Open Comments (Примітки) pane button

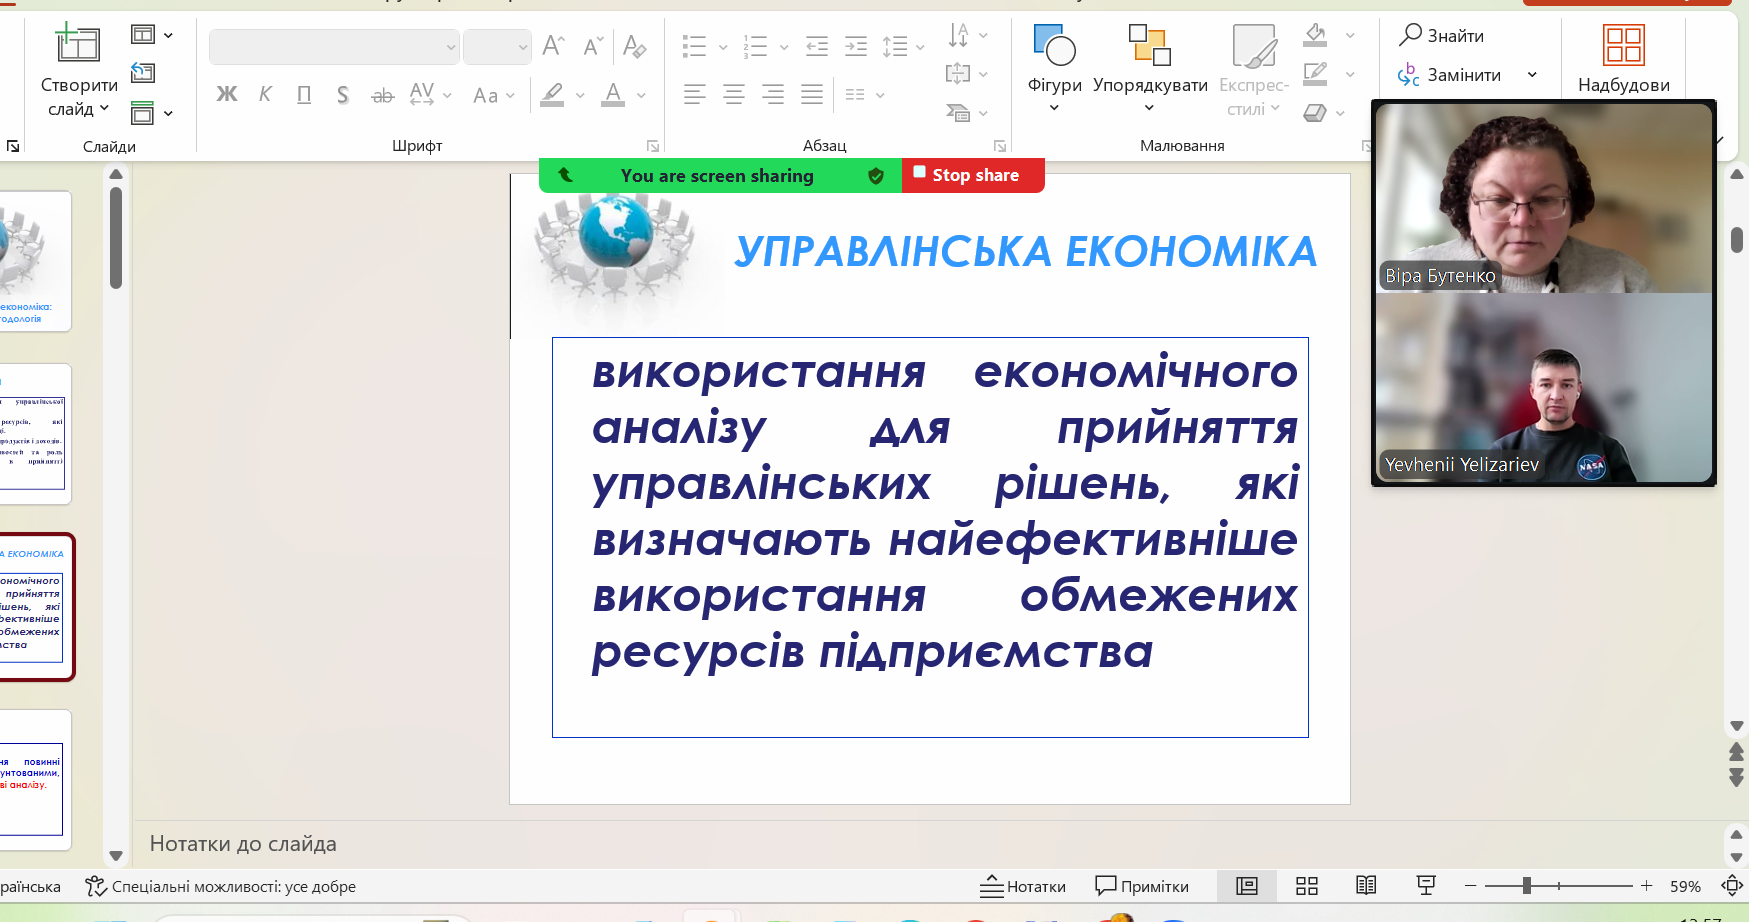coord(1142,886)
